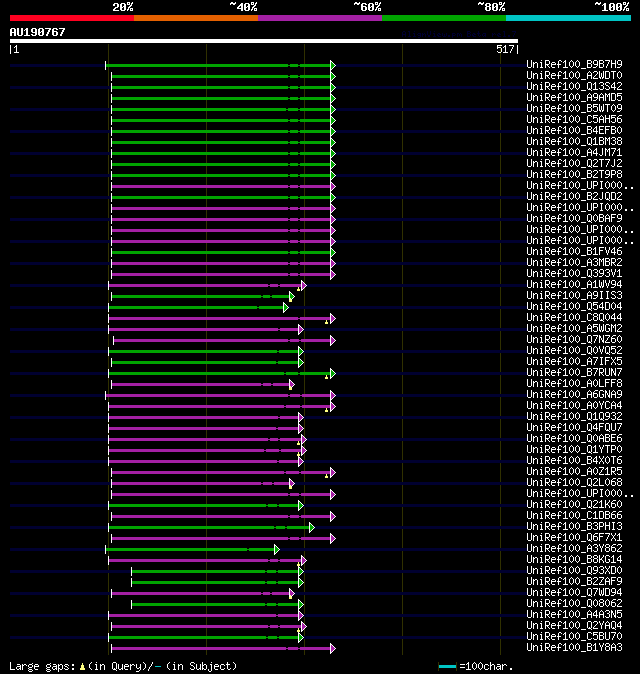Select the UniRef100_A6GNA9 entry
640x674 pixels.
click(574, 395)
